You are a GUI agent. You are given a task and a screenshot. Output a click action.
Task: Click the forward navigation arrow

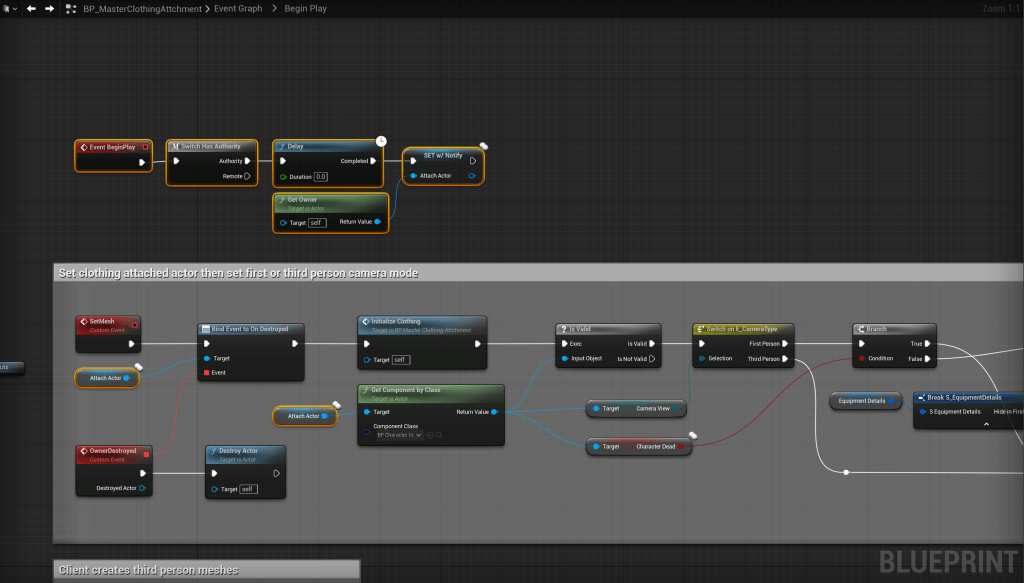[49, 8]
